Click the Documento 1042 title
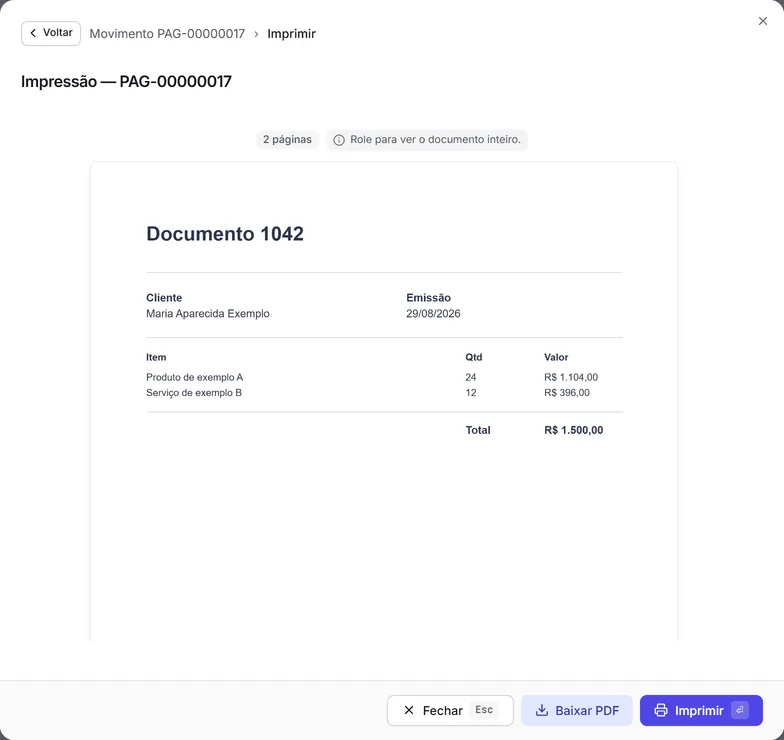This screenshot has width=784, height=740. click(x=225, y=234)
